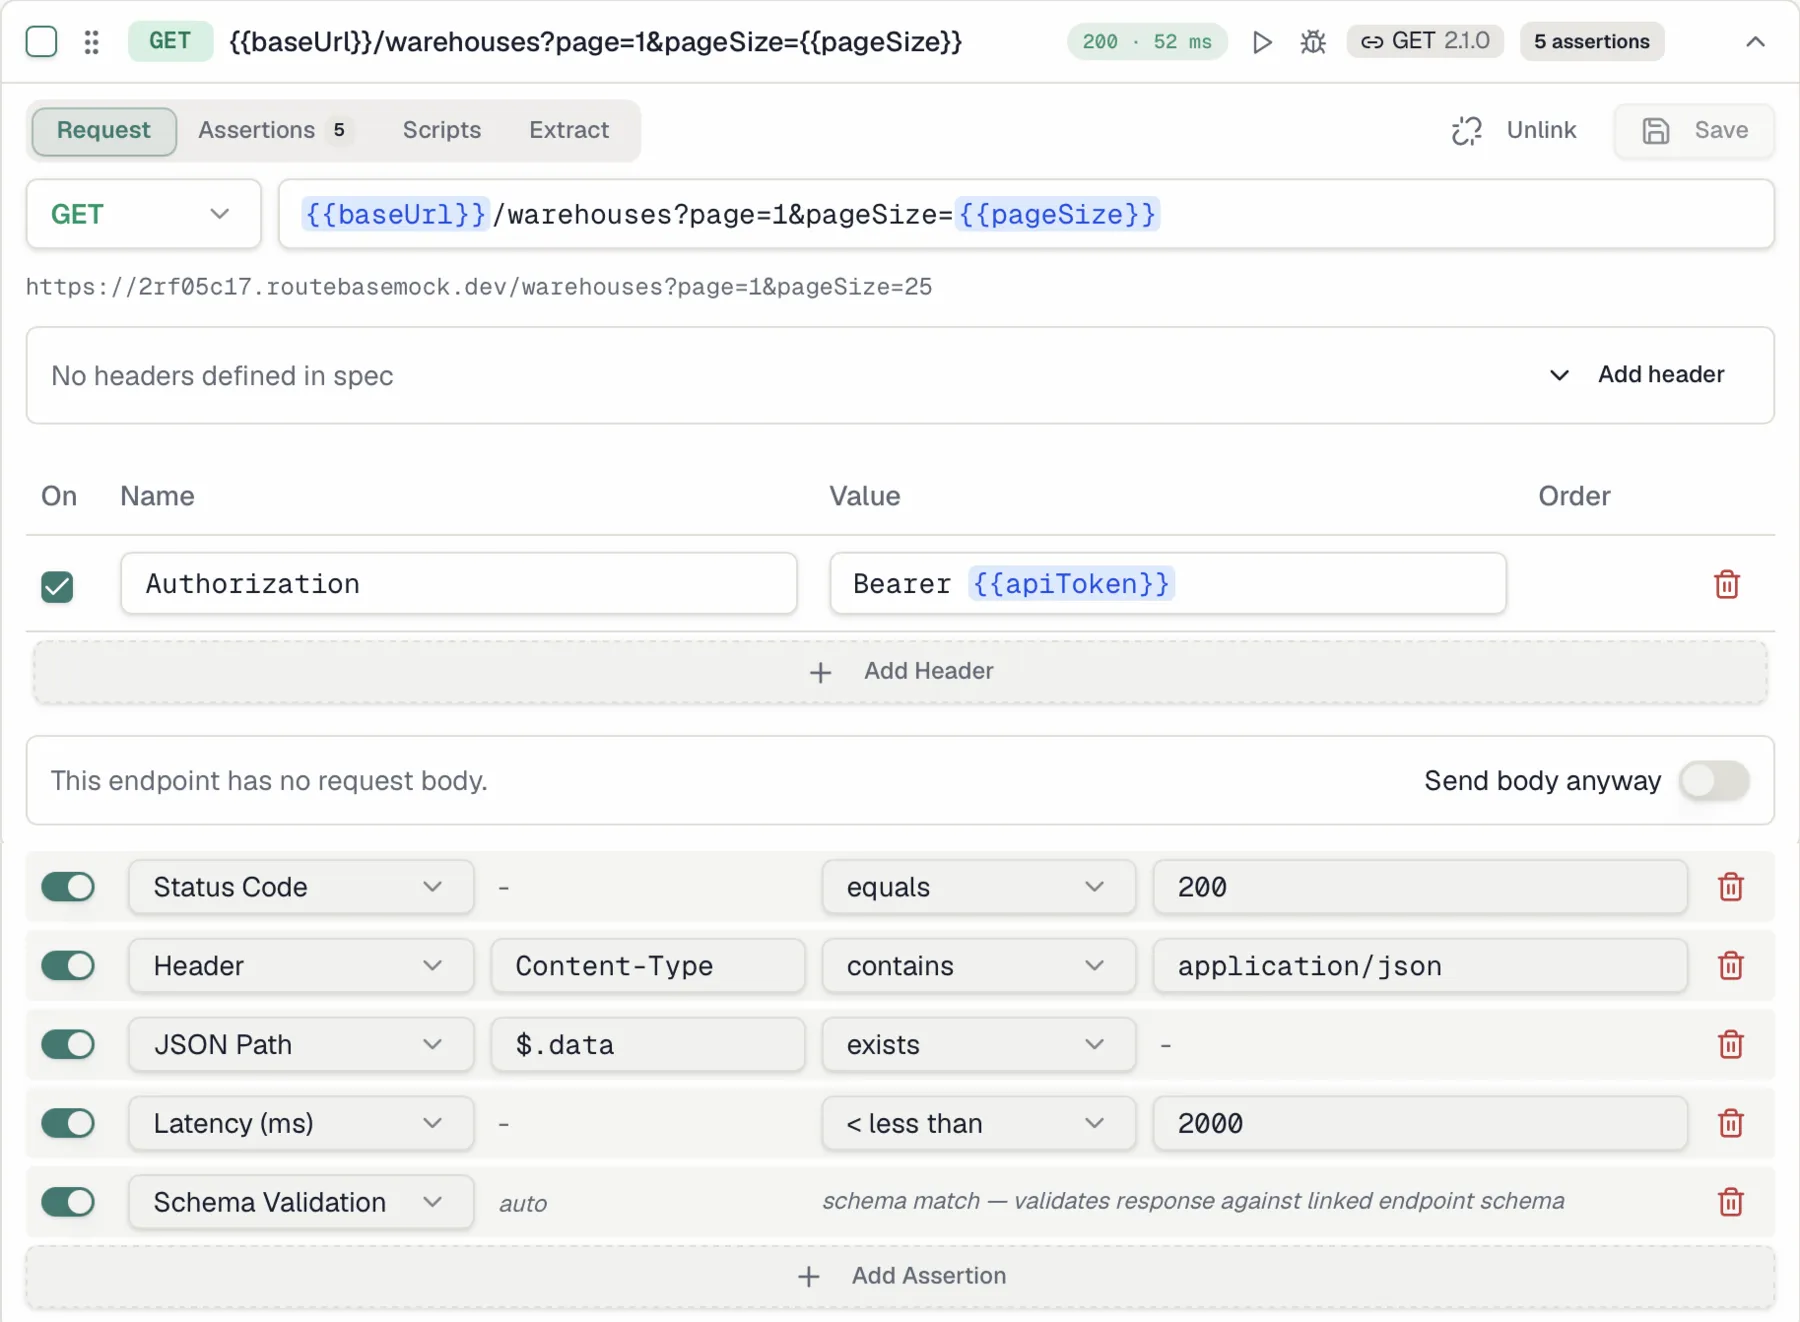Delete the JSON Path $.data assertion

pos(1730,1045)
